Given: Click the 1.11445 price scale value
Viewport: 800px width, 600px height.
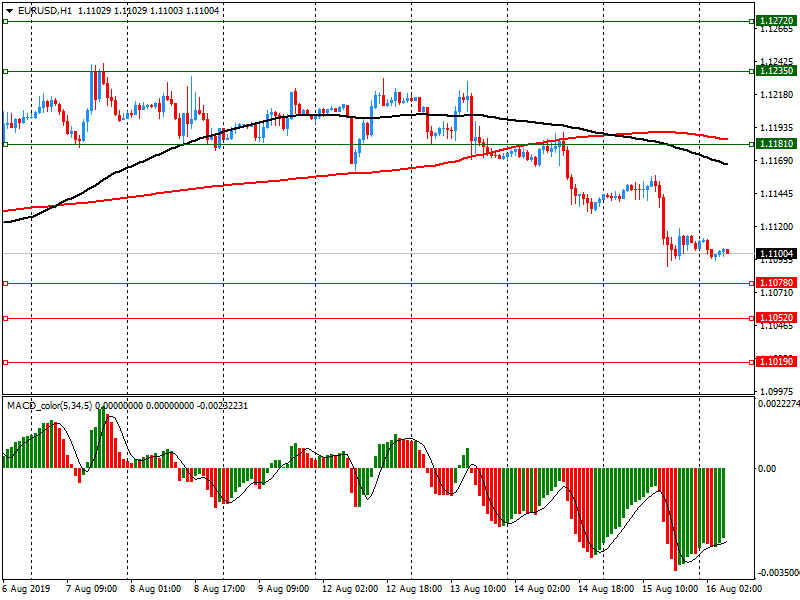Looking at the screenshot, I should (x=777, y=194).
